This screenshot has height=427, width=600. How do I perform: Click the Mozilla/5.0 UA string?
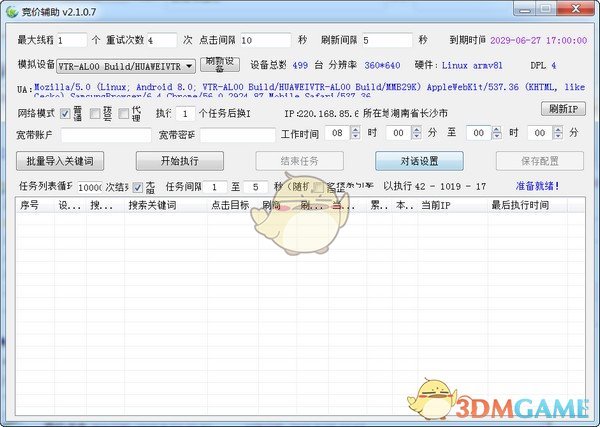click(x=309, y=90)
